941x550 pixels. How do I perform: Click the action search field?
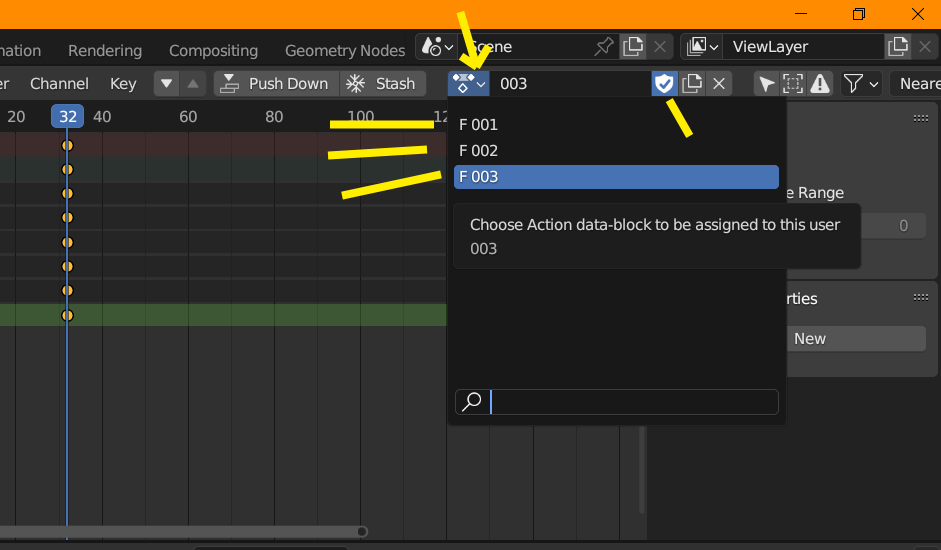click(632, 402)
